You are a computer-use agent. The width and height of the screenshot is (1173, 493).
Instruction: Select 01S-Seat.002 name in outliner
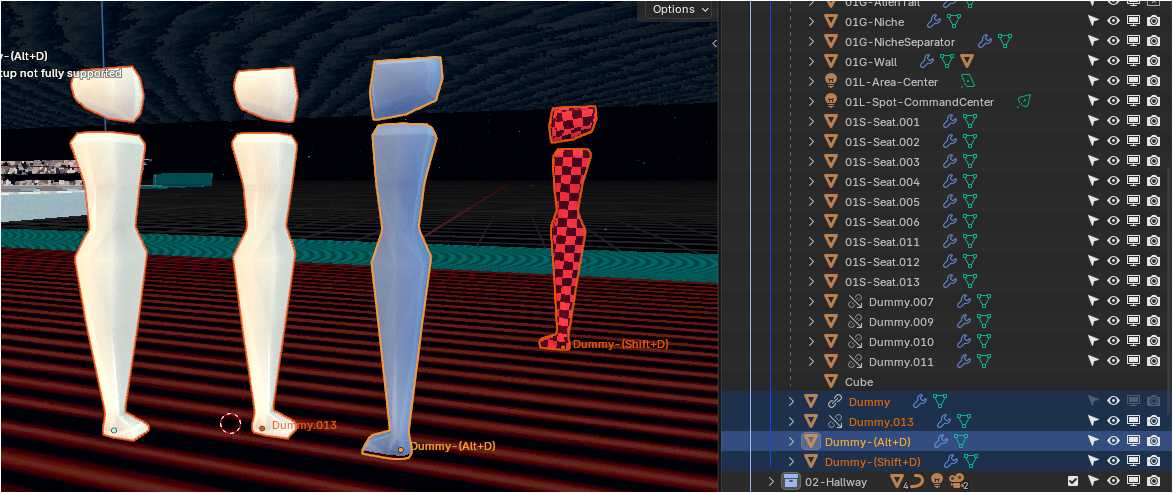882,141
